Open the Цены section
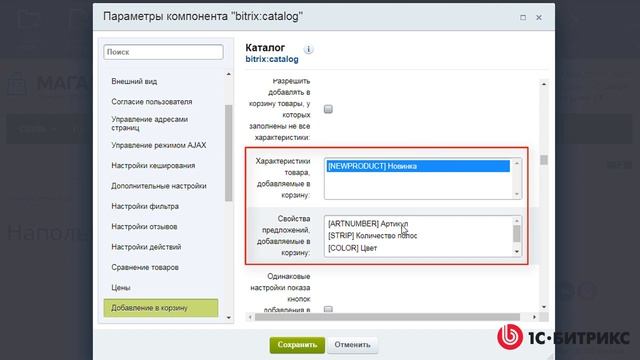The width and height of the screenshot is (640, 360). (121, 288)
